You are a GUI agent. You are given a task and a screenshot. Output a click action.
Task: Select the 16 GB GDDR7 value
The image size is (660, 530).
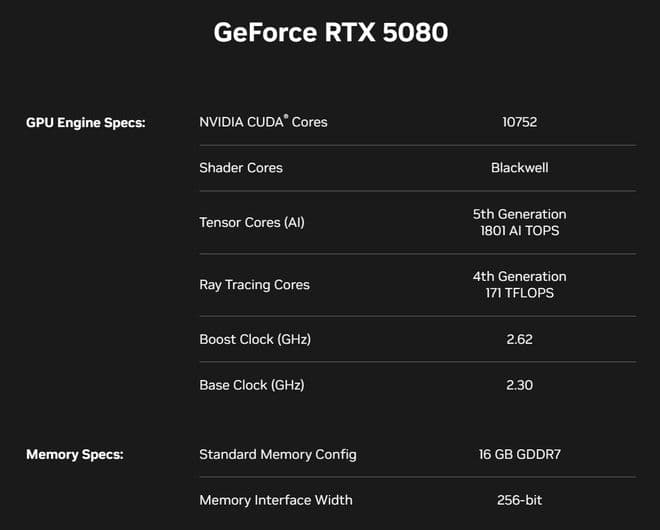pos(519,455)
